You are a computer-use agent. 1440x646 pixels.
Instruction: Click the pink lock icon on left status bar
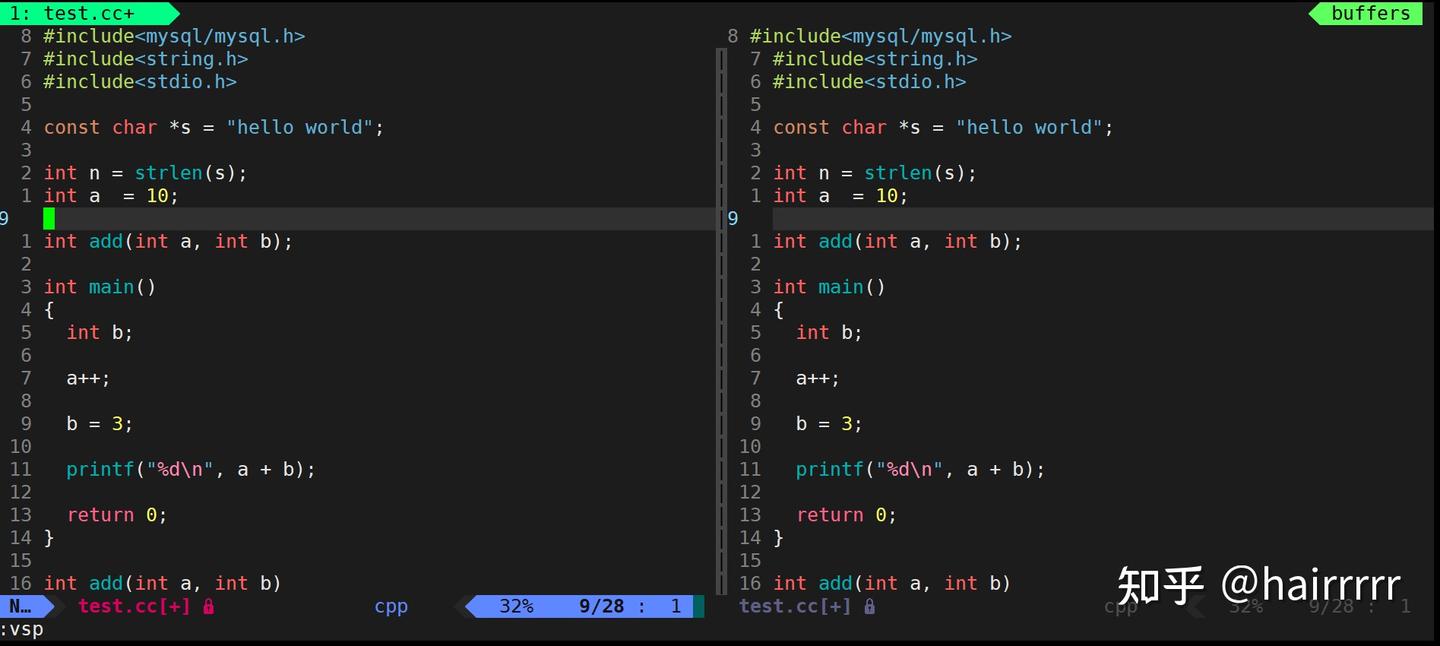click(x=210, y=606)
